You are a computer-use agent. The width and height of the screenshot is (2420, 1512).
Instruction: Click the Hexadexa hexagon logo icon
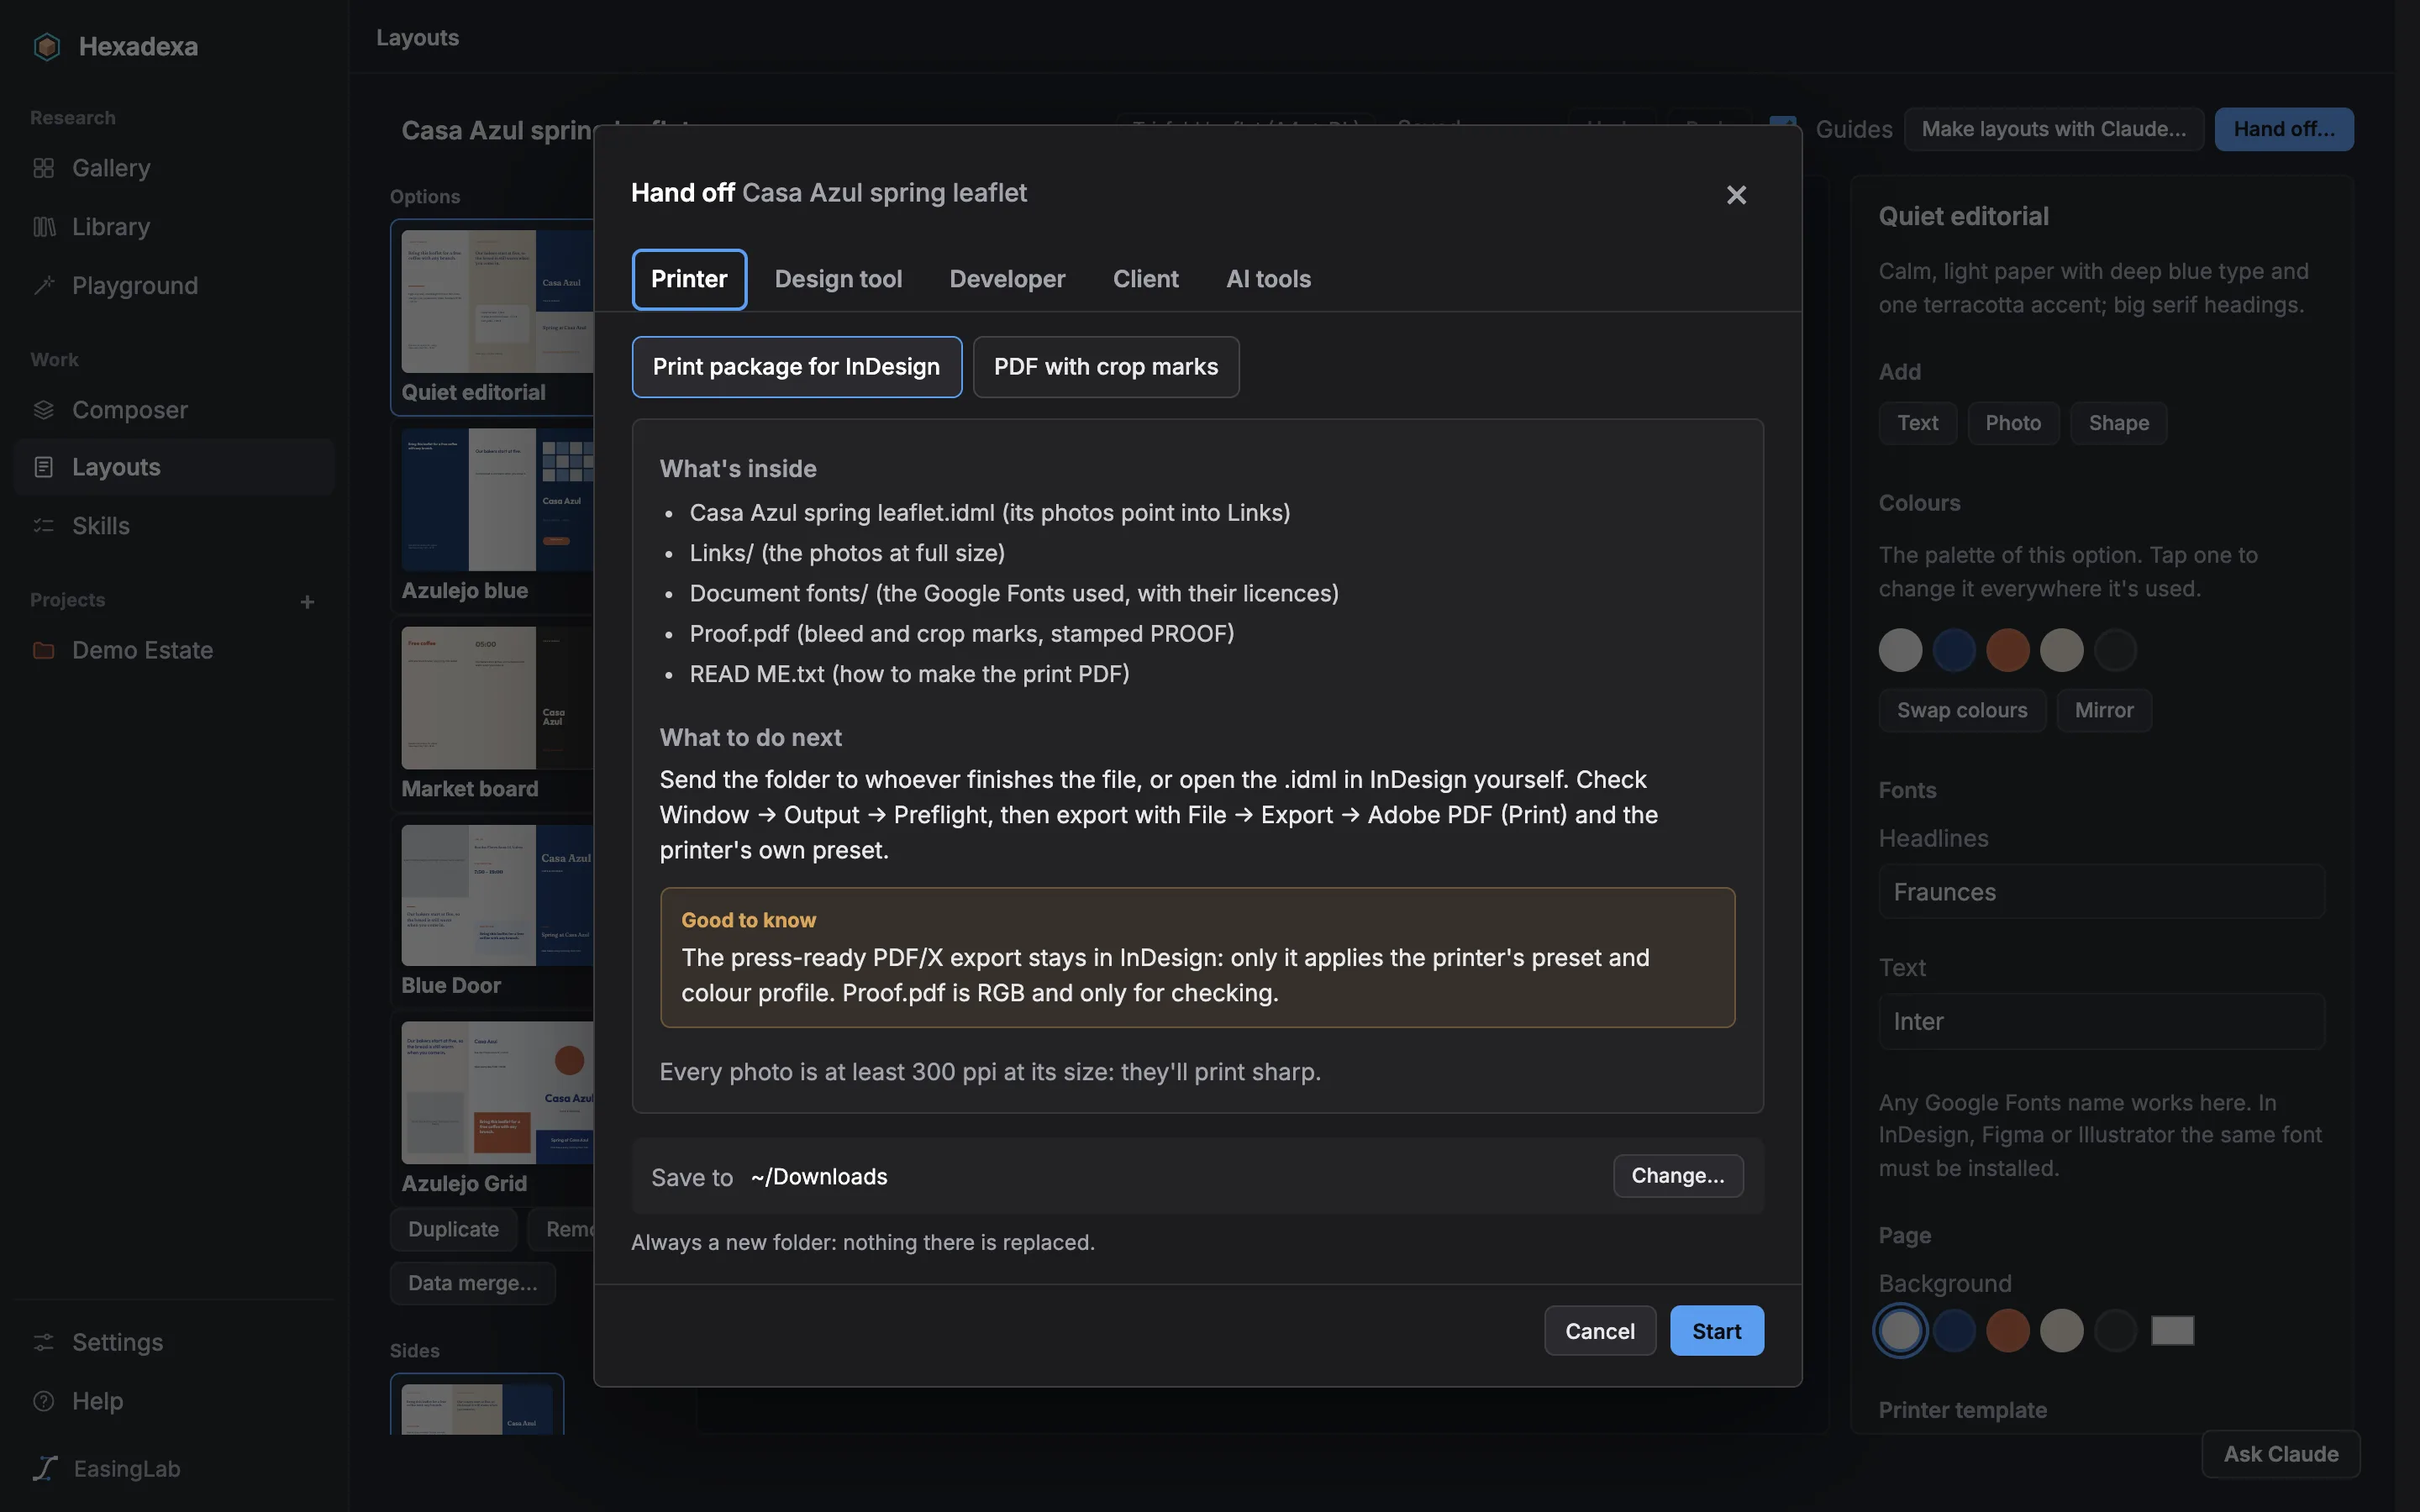click(x=46, y=46)
